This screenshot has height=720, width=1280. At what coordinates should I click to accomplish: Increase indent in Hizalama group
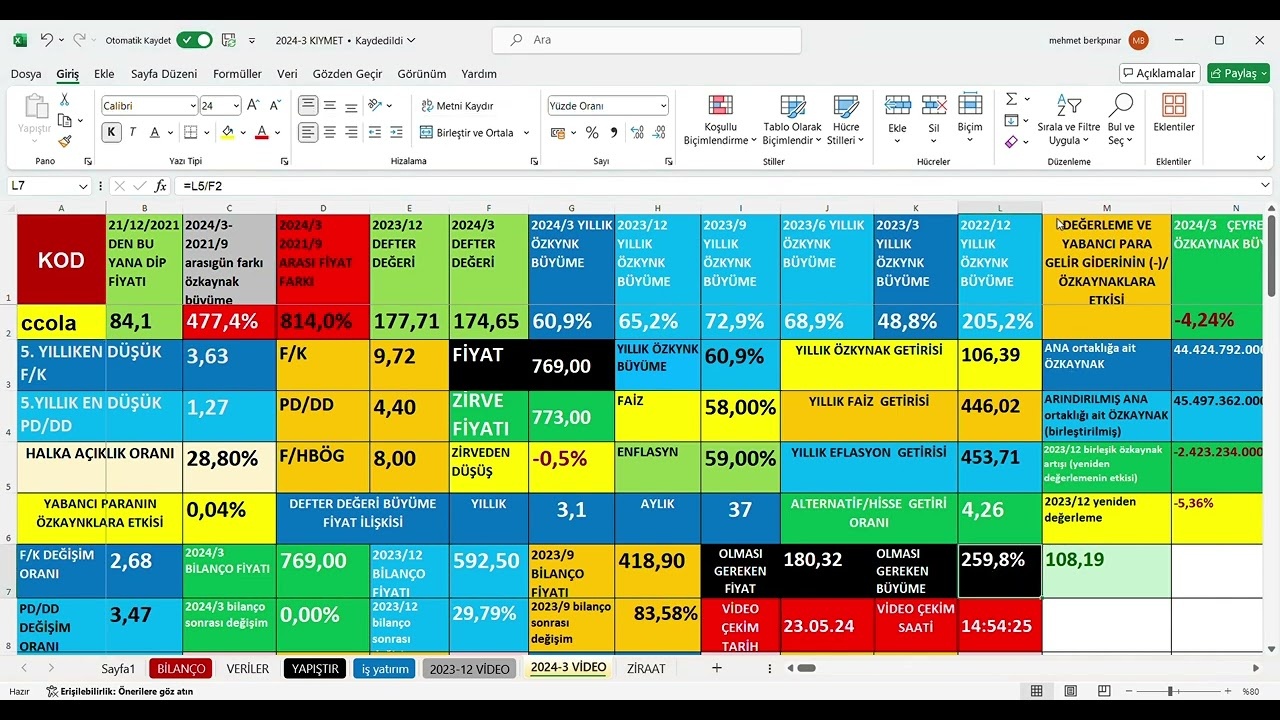pos(397,132)
